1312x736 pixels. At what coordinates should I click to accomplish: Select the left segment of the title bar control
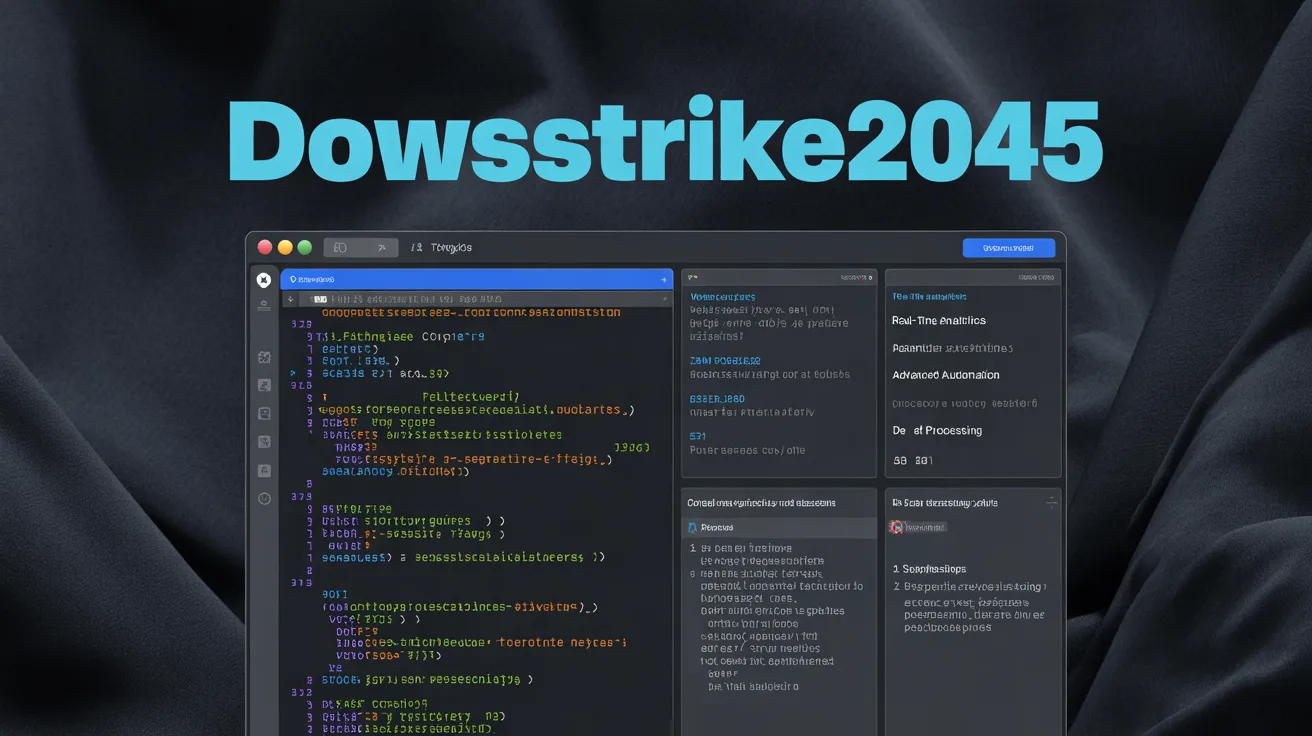tap(340, 247)
